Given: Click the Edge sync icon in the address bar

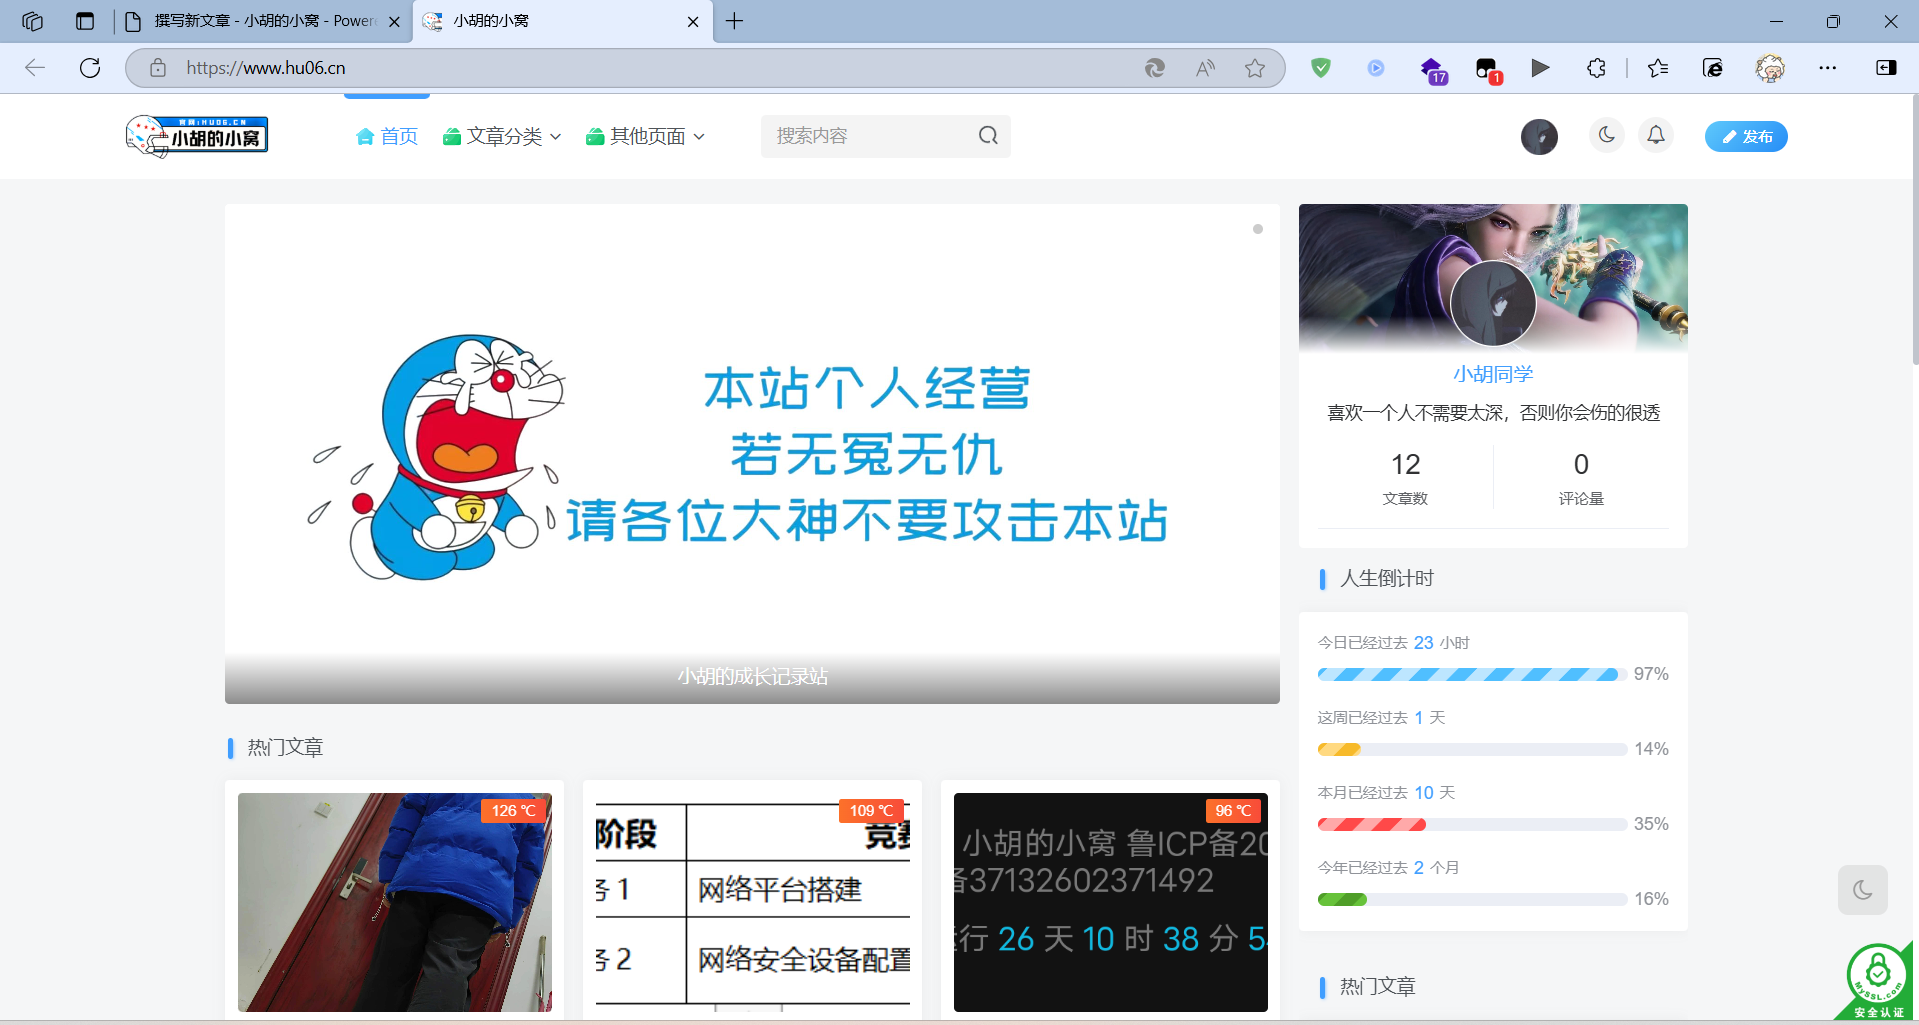Looking at the screenshot, I should [1155, 68].
